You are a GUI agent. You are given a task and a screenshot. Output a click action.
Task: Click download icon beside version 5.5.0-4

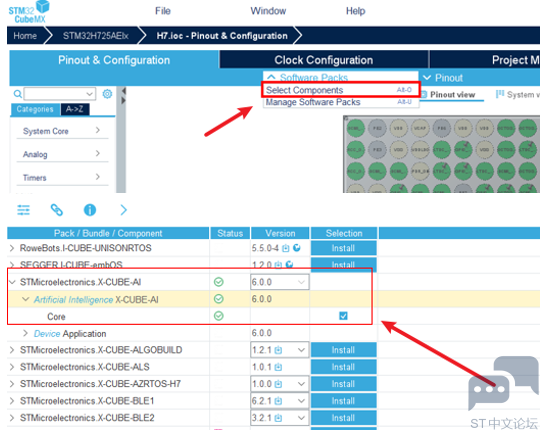(286, 248)
